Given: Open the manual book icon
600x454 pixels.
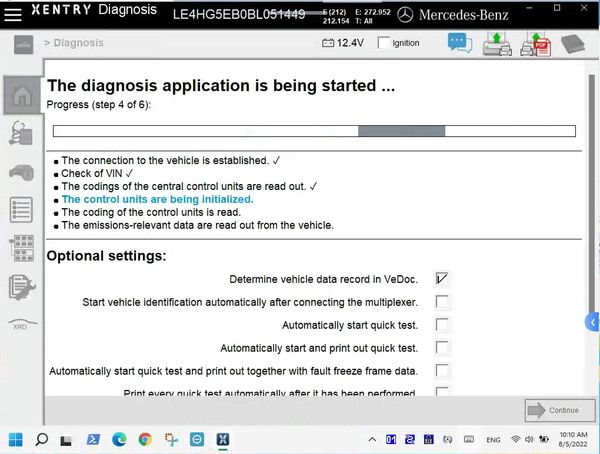Looking at the screenshot, I should point(573,44).
